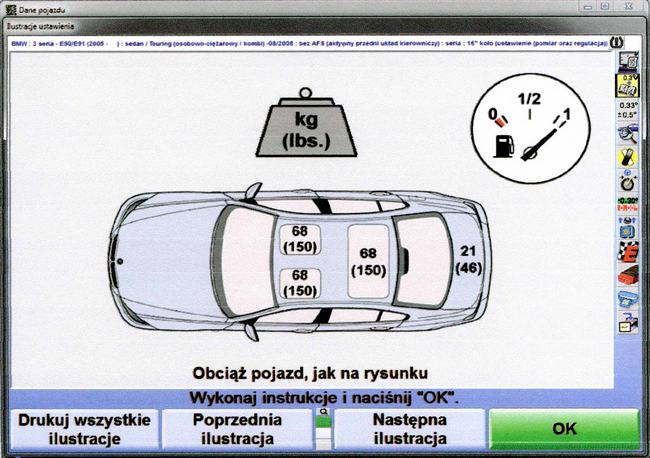
Task: Click the 21 (46) trunk load value
Action: pyautogui.click(x=468, y=259)
